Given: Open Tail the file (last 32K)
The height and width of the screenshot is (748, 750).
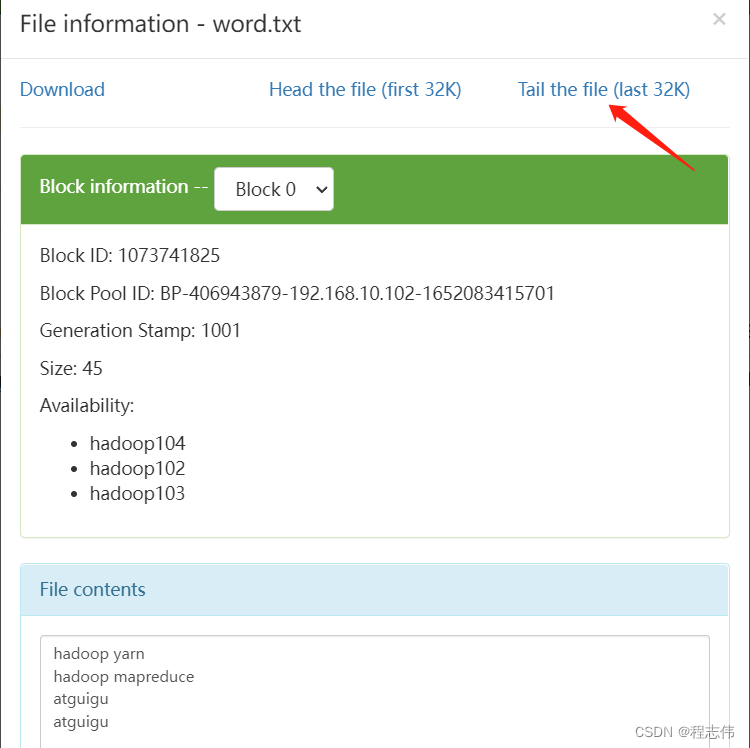Looking at the screenshot, I should point(604,89).
